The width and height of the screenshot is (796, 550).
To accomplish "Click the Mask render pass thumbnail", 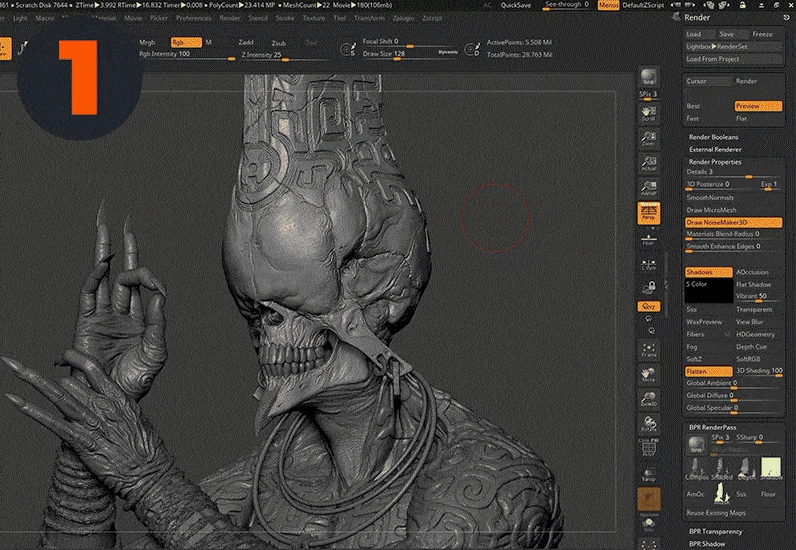I will [x=721, y=493].
